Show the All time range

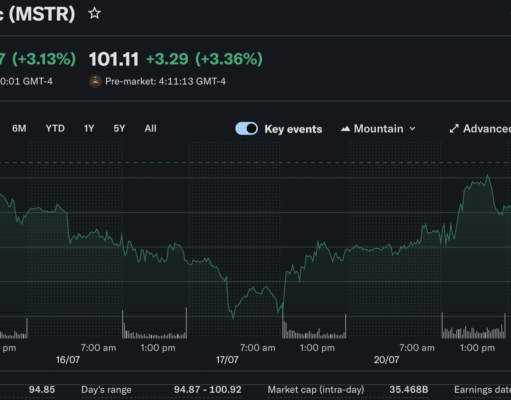click(x=150, y=129)
